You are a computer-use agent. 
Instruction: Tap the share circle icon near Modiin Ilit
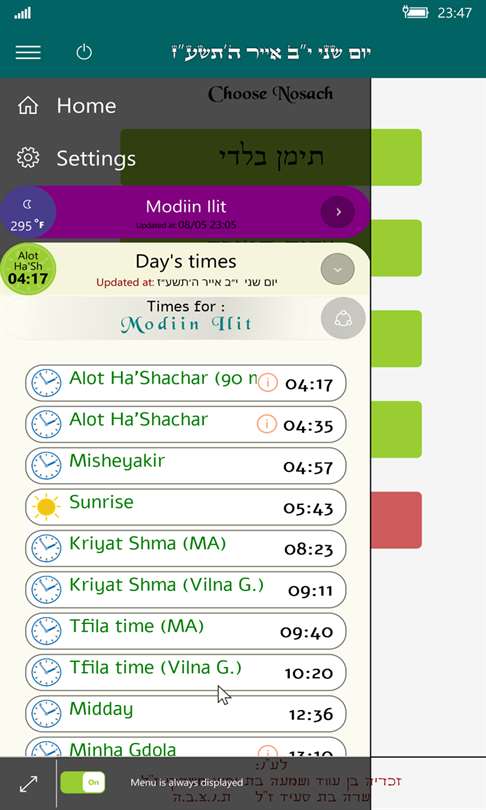tap(343, 319)
